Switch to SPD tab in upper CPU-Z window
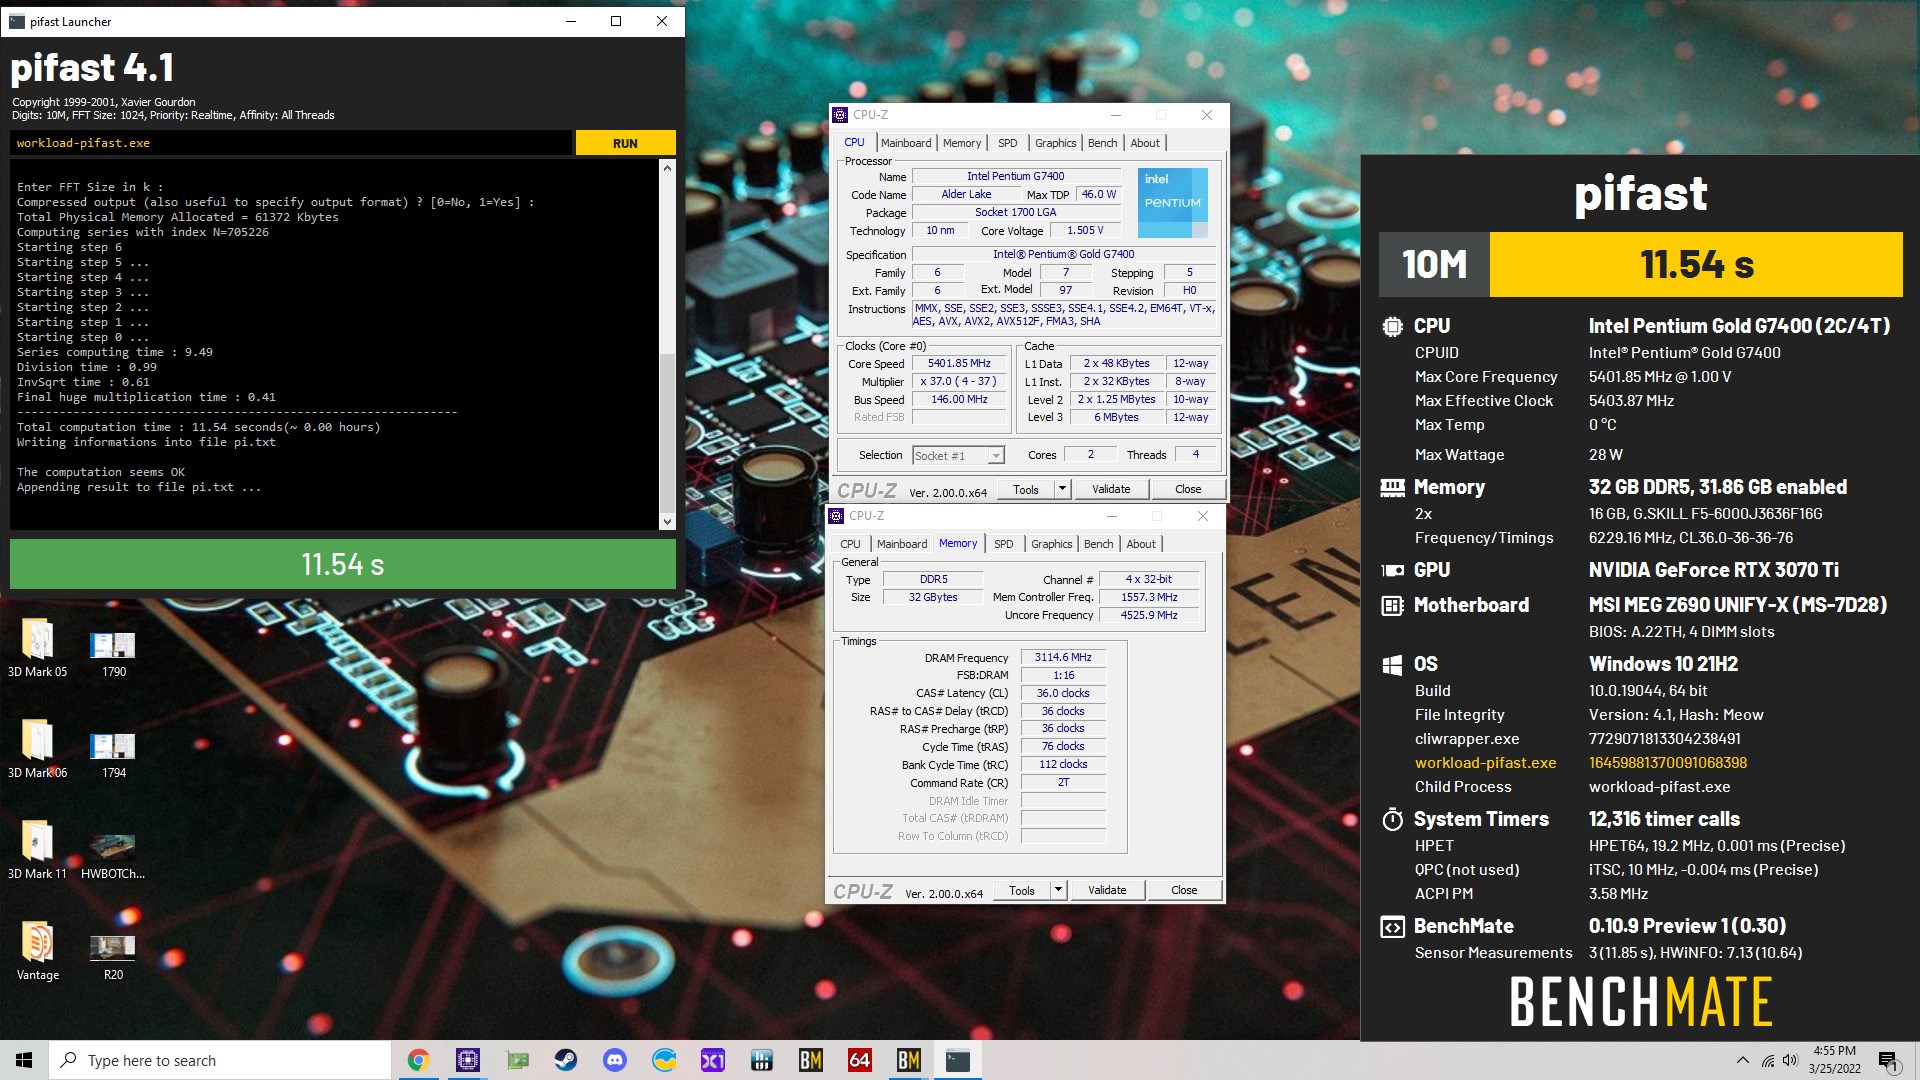The image size is (1920, 1080). [x=1008, y=143]
